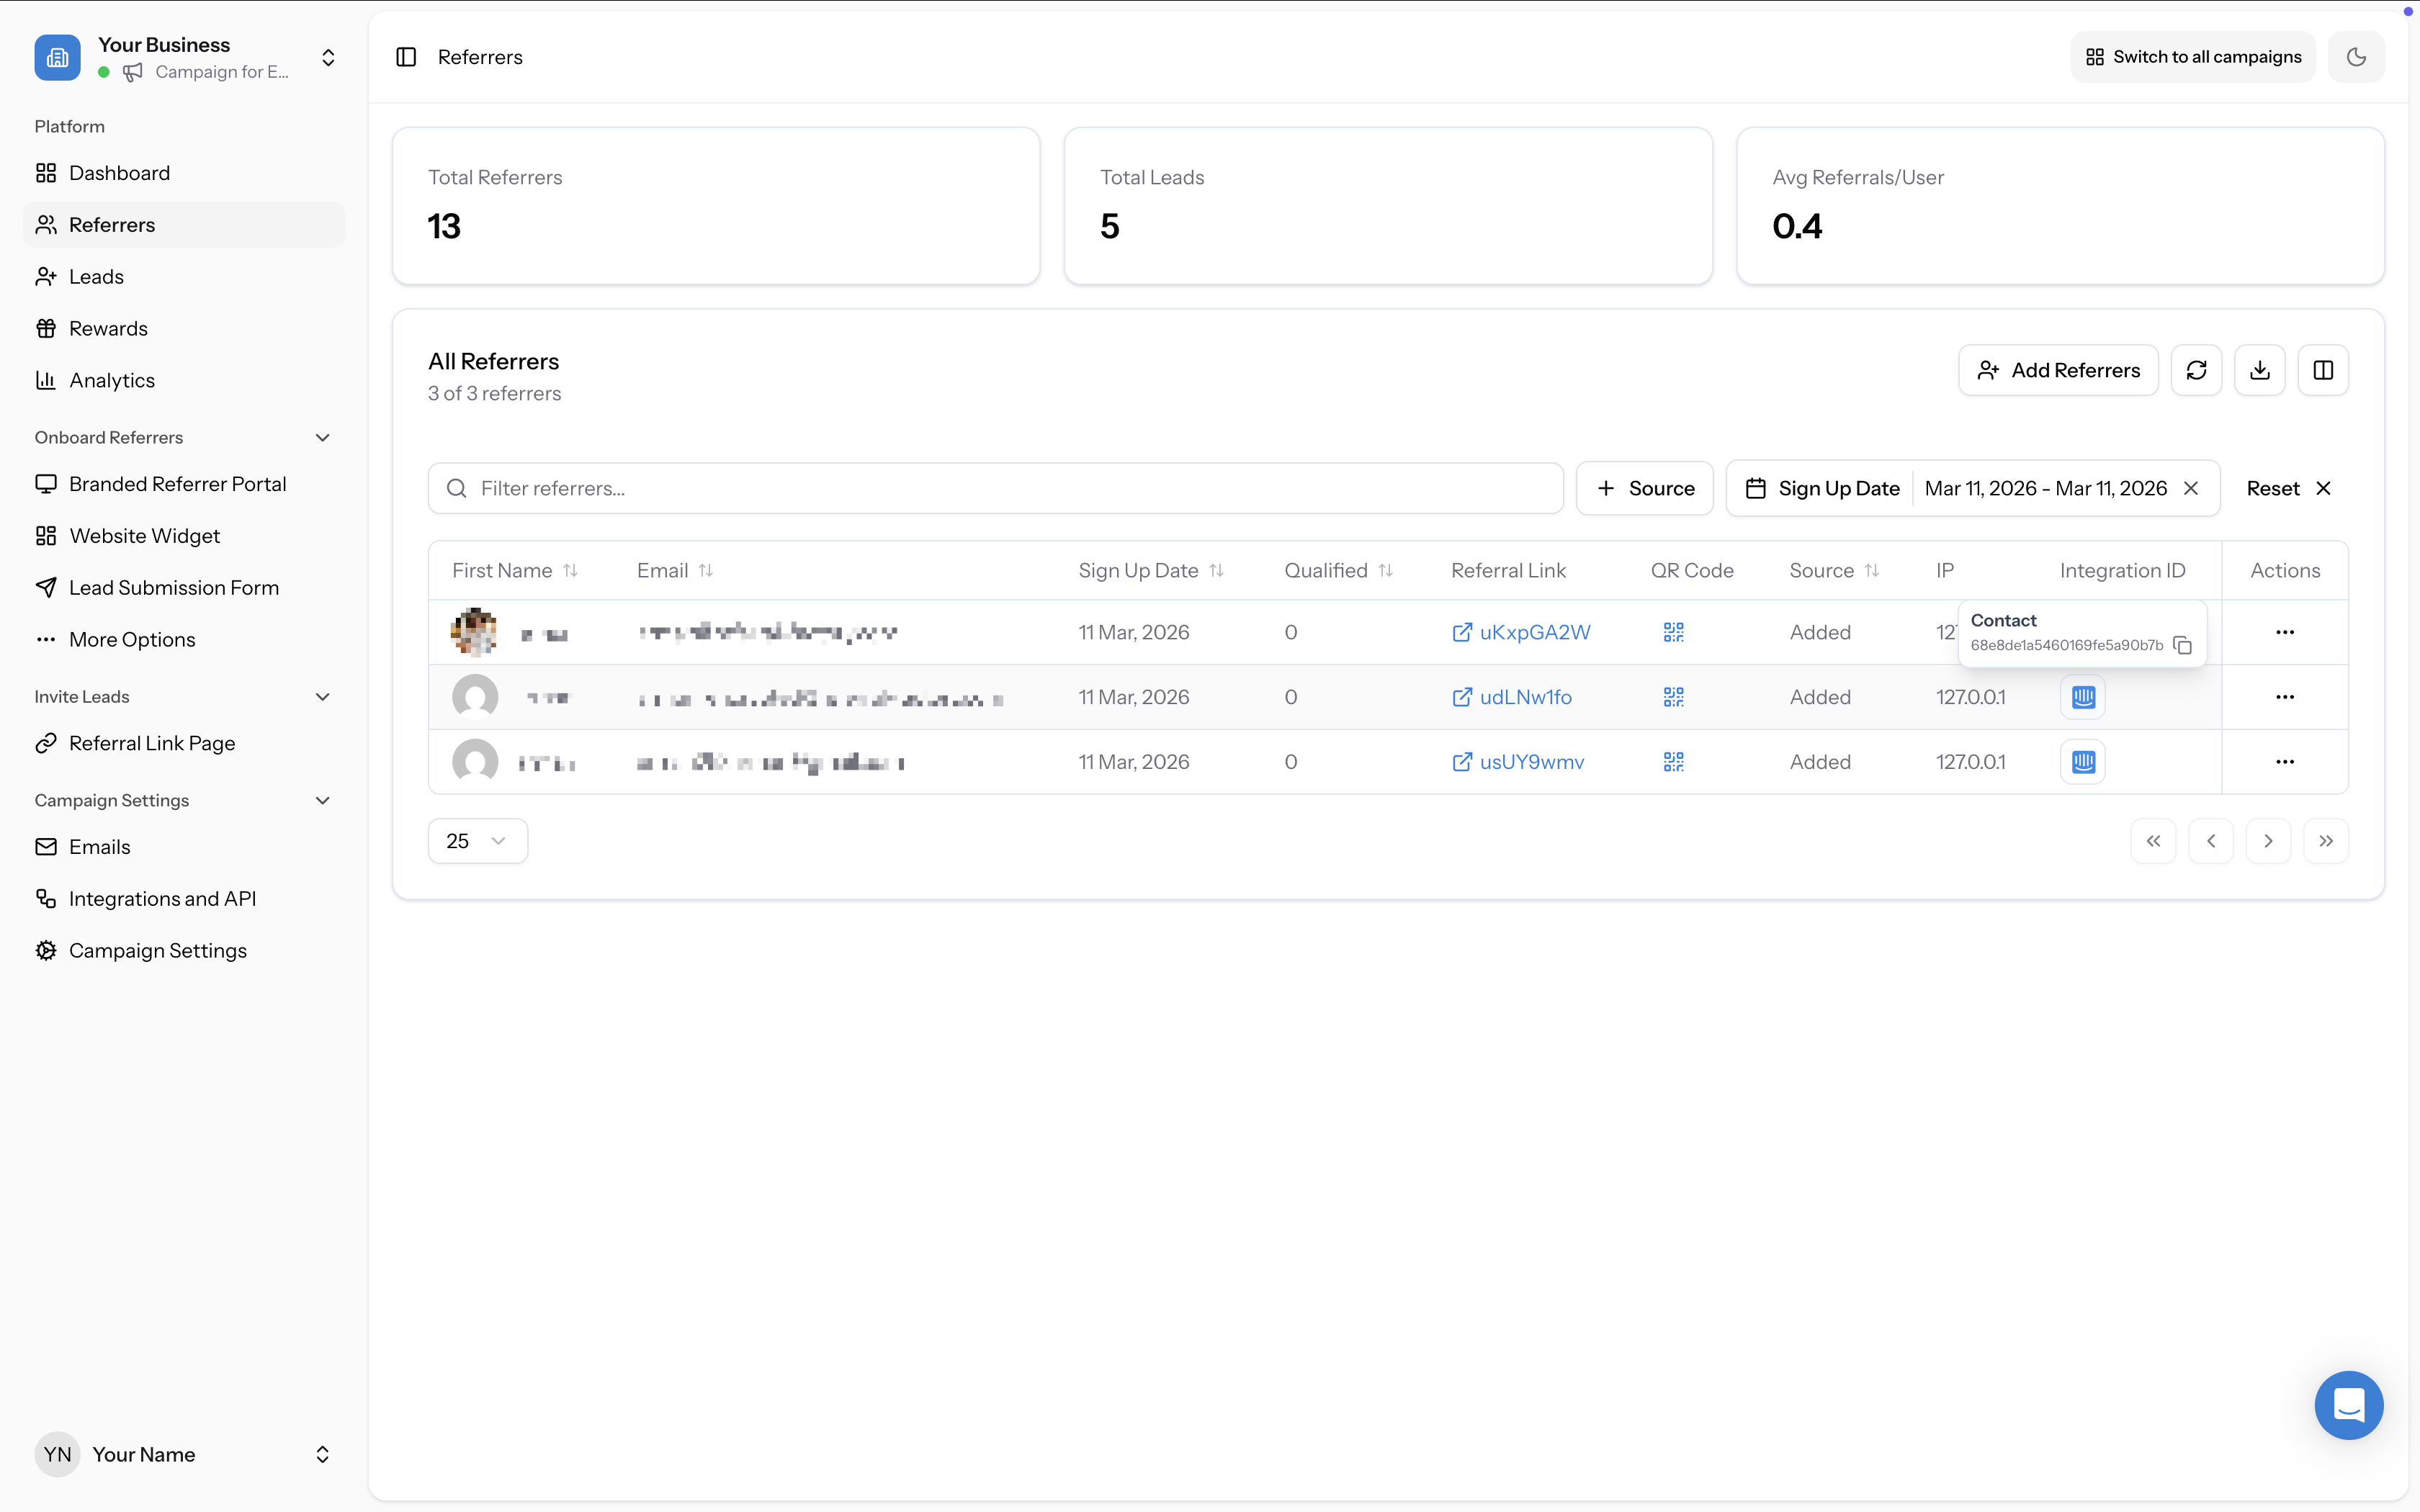Open the column visibility panel icon
This screenshot has width=2420, height=1512.
(2323, 369)
